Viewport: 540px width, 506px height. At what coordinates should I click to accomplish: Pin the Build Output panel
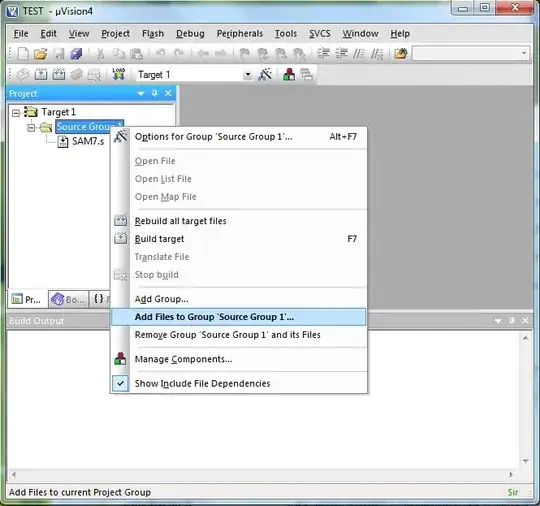tap(512, 321)
